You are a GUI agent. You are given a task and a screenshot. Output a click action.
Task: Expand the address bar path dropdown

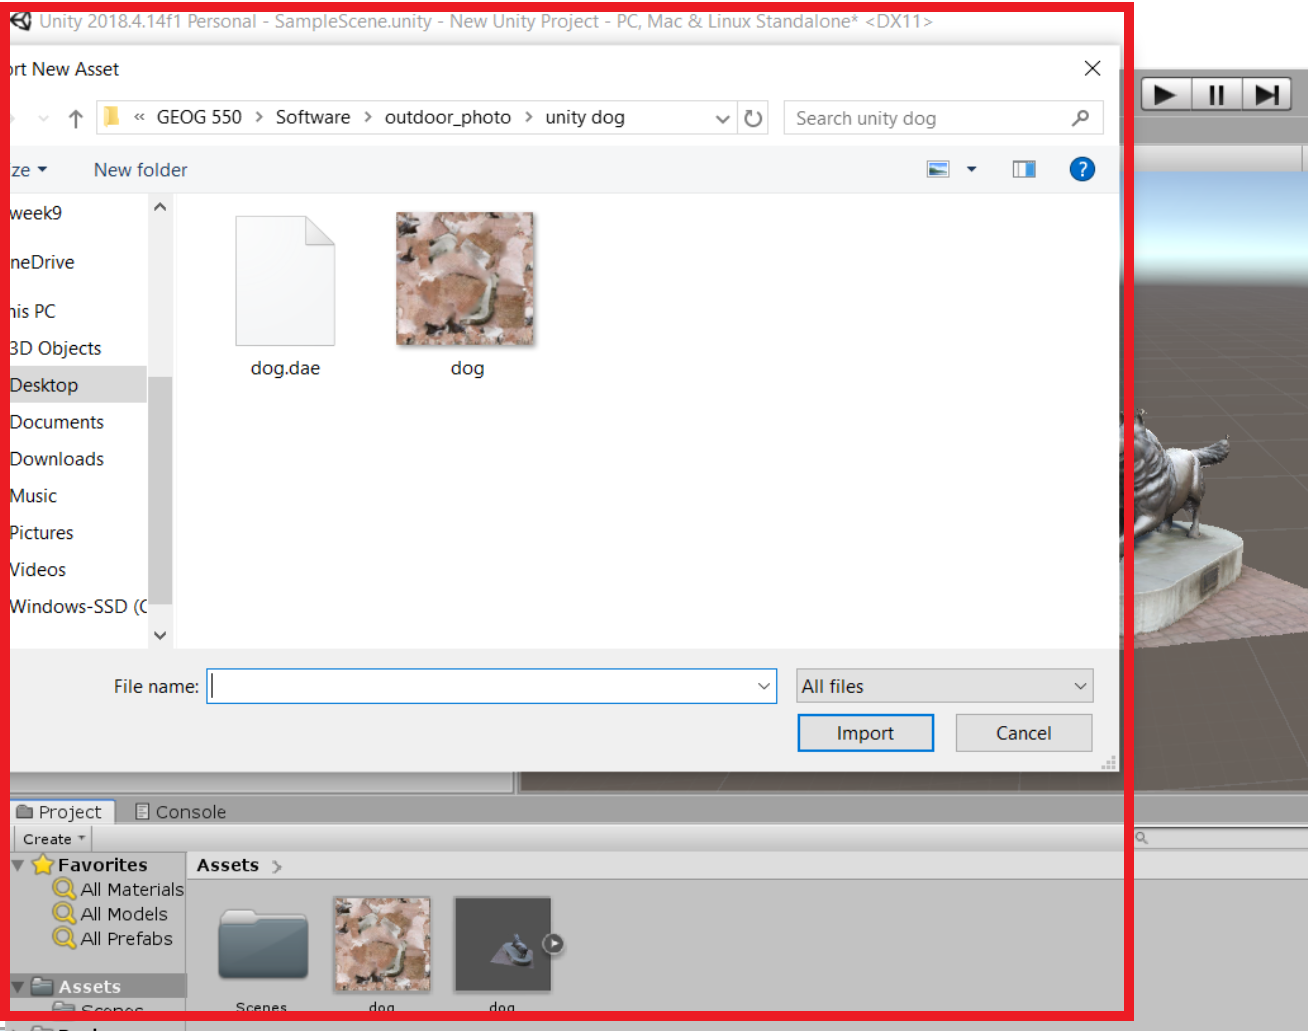point(722,118)
